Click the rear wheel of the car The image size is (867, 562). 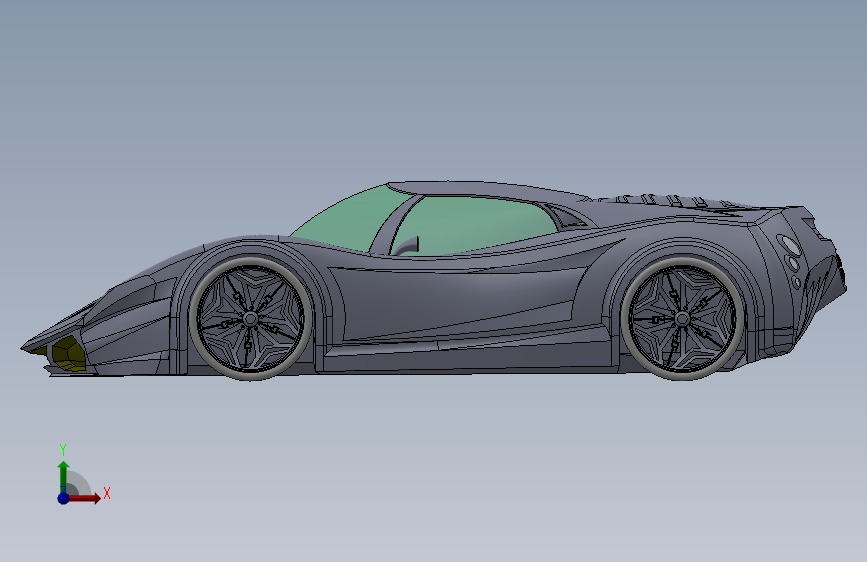[682, 319]
